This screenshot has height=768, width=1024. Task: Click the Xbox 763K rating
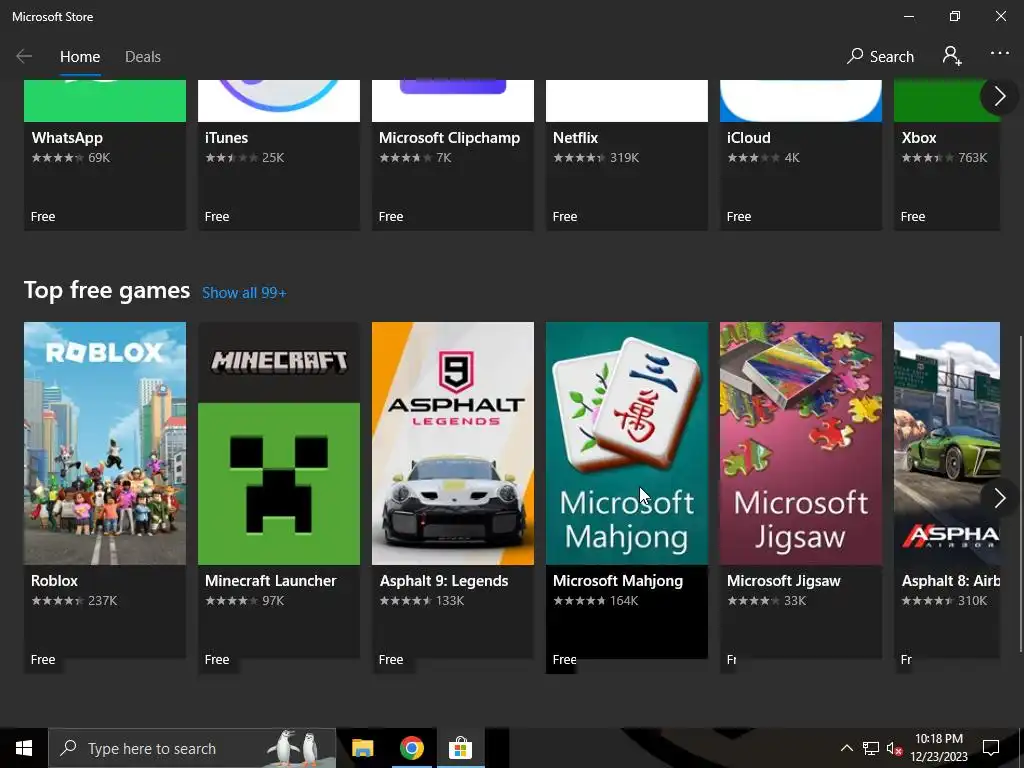[x=944, y=157]
